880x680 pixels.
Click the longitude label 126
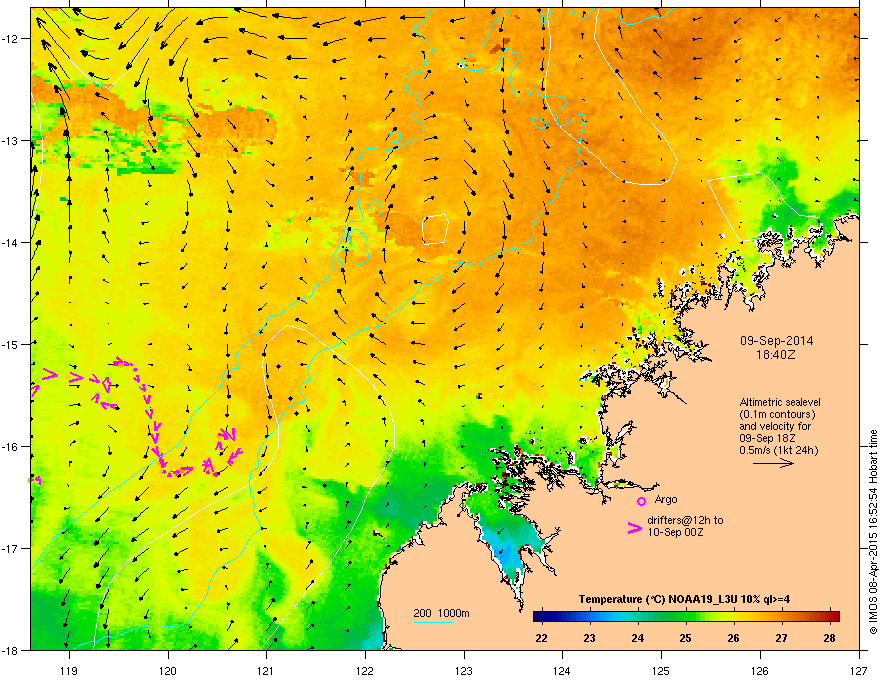tap(760, 670)
